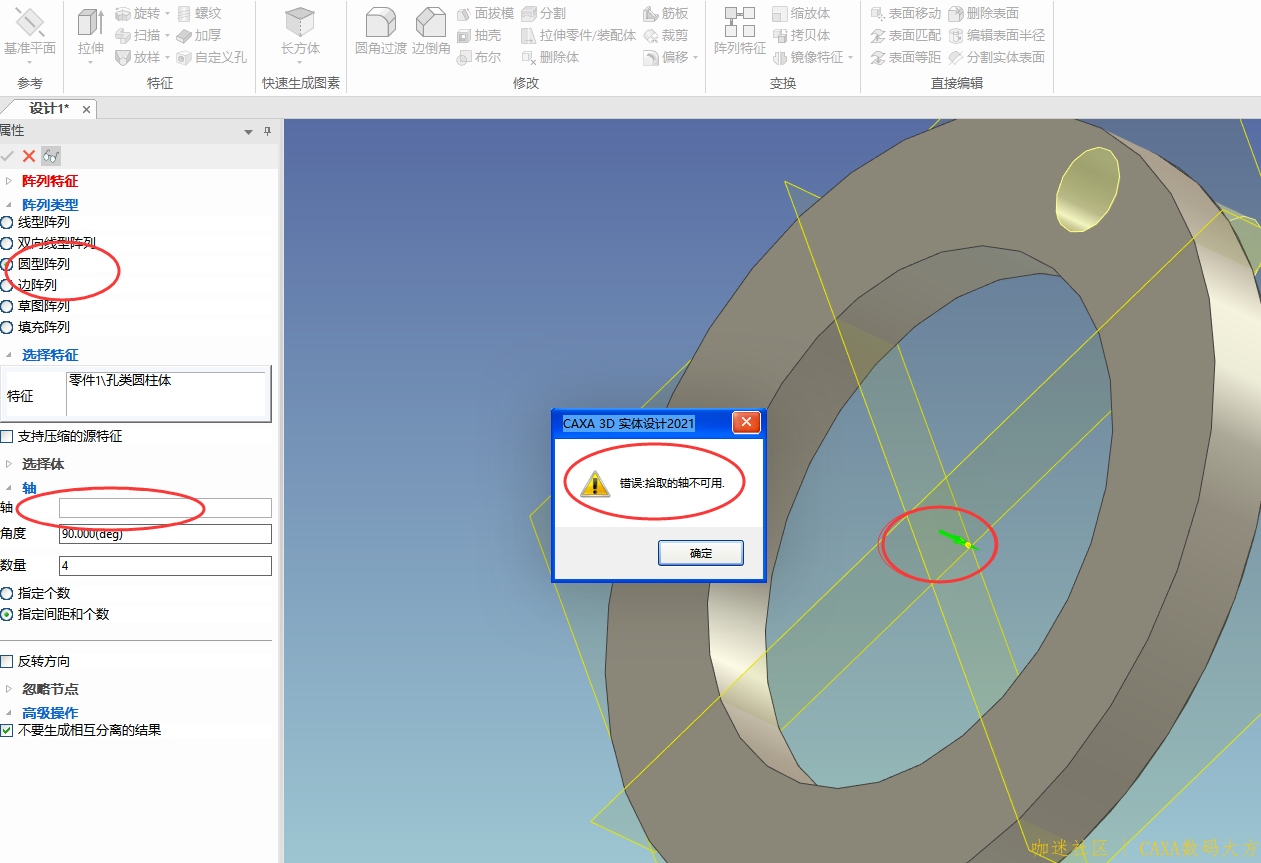Pin the 属性 panel
The height and width of the screenshot is (863, 1261).
267,132
